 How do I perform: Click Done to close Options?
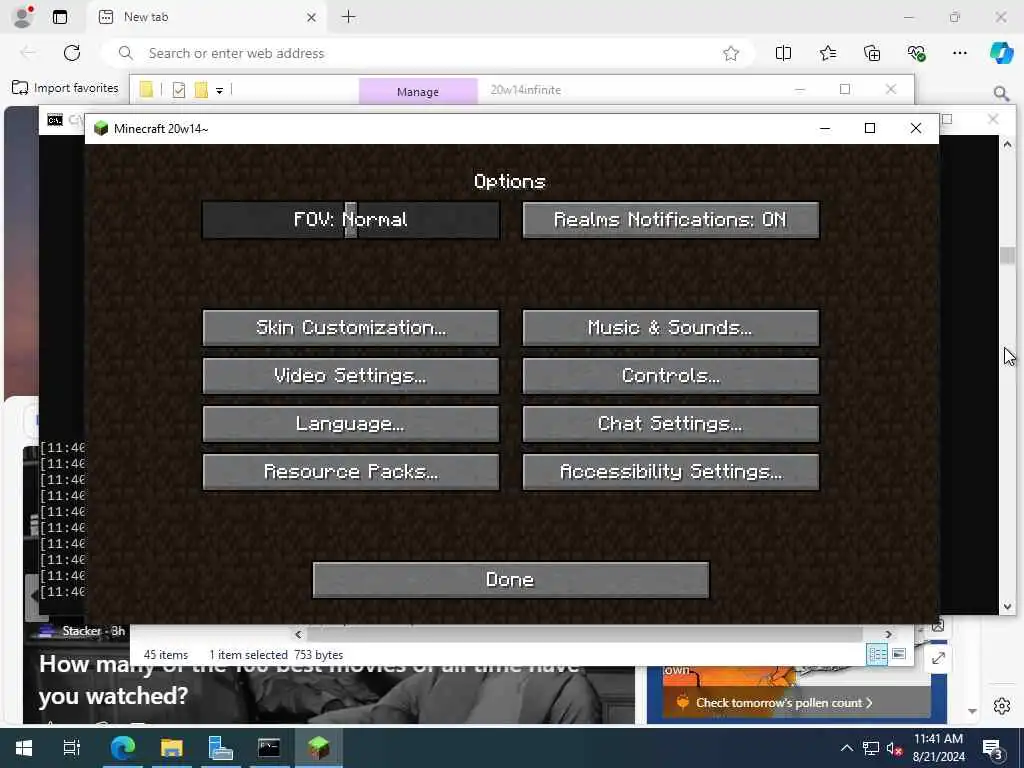[511, 580]
